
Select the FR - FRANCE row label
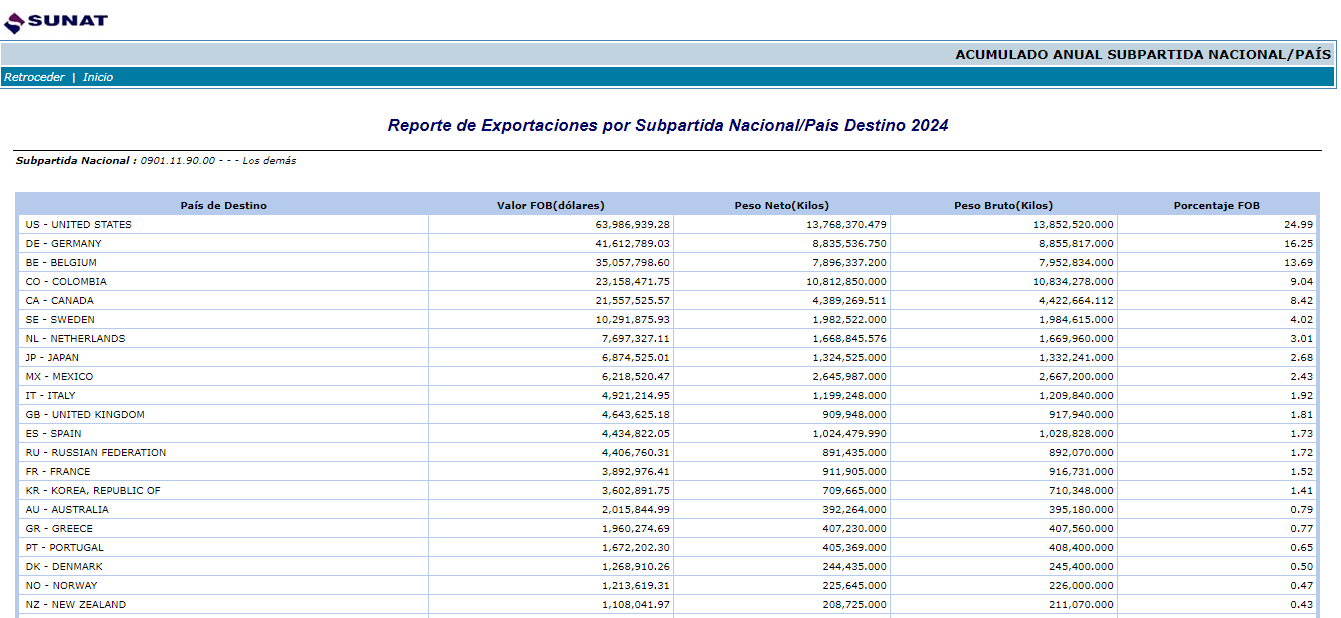pyautogui.click(x=58, y=472)
